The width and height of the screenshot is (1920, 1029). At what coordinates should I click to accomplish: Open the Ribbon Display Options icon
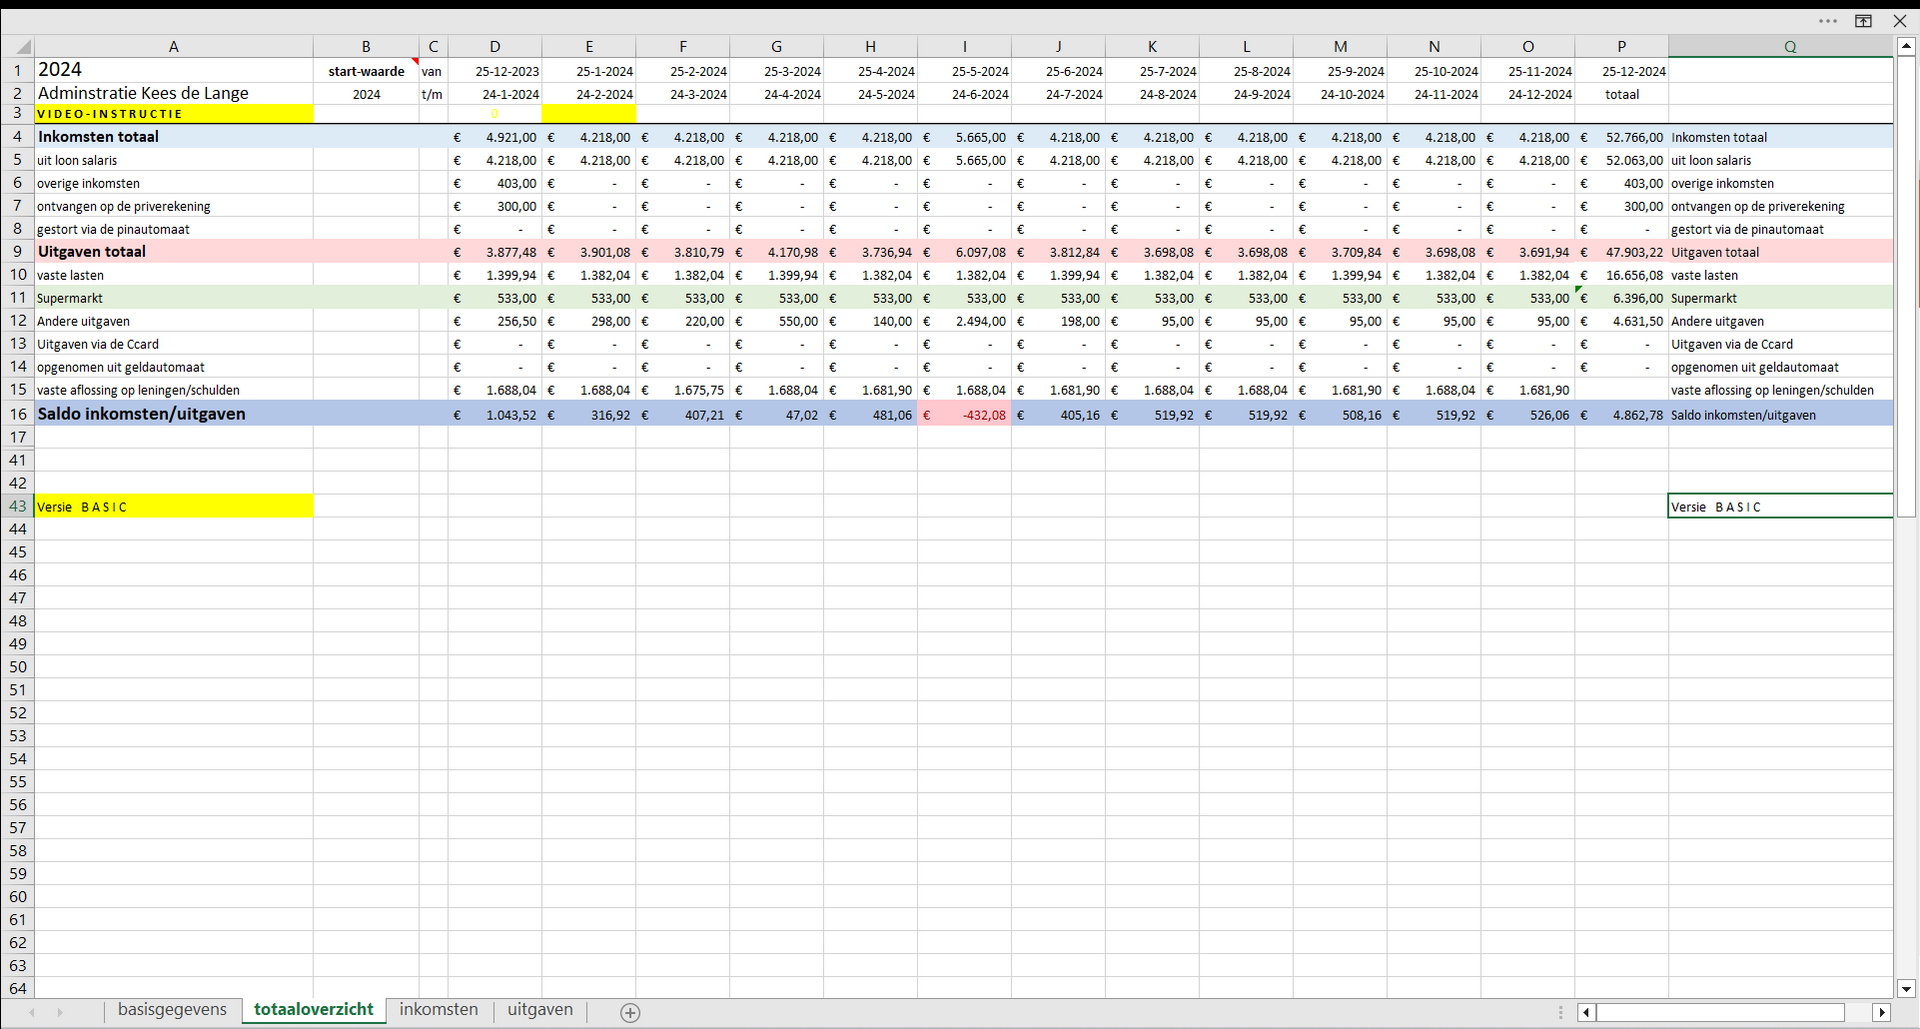(1863, 21)
